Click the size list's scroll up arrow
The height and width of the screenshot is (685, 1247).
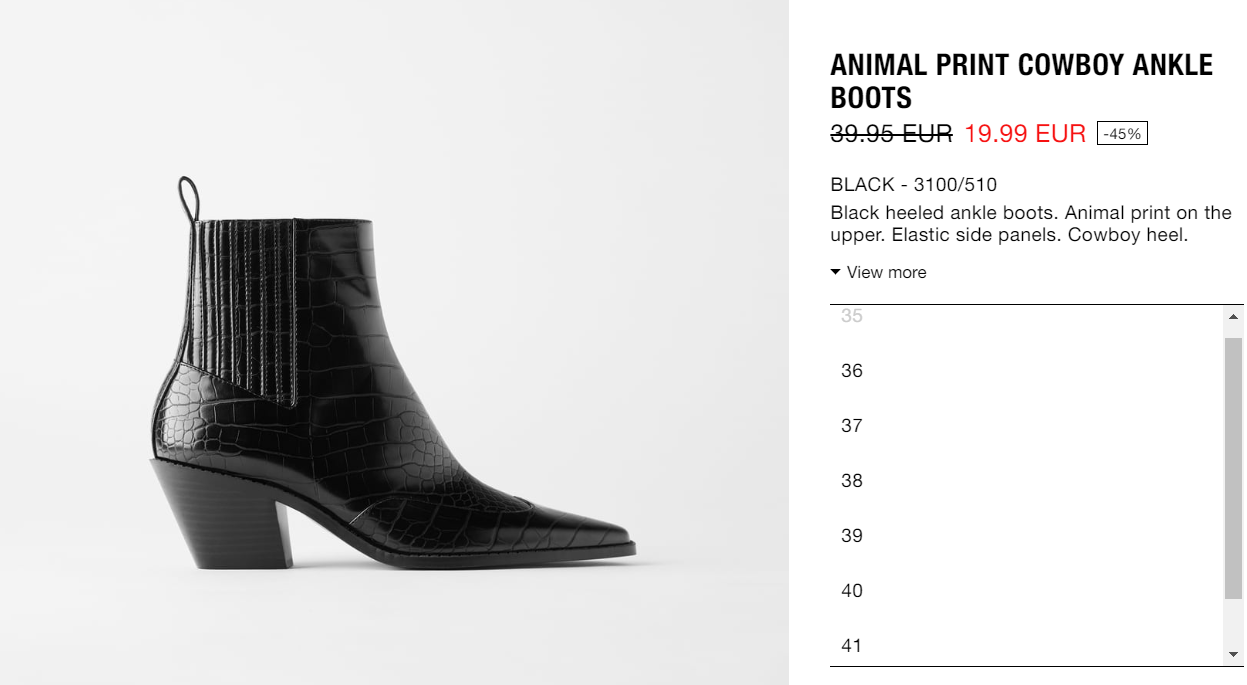[1234, 316]
